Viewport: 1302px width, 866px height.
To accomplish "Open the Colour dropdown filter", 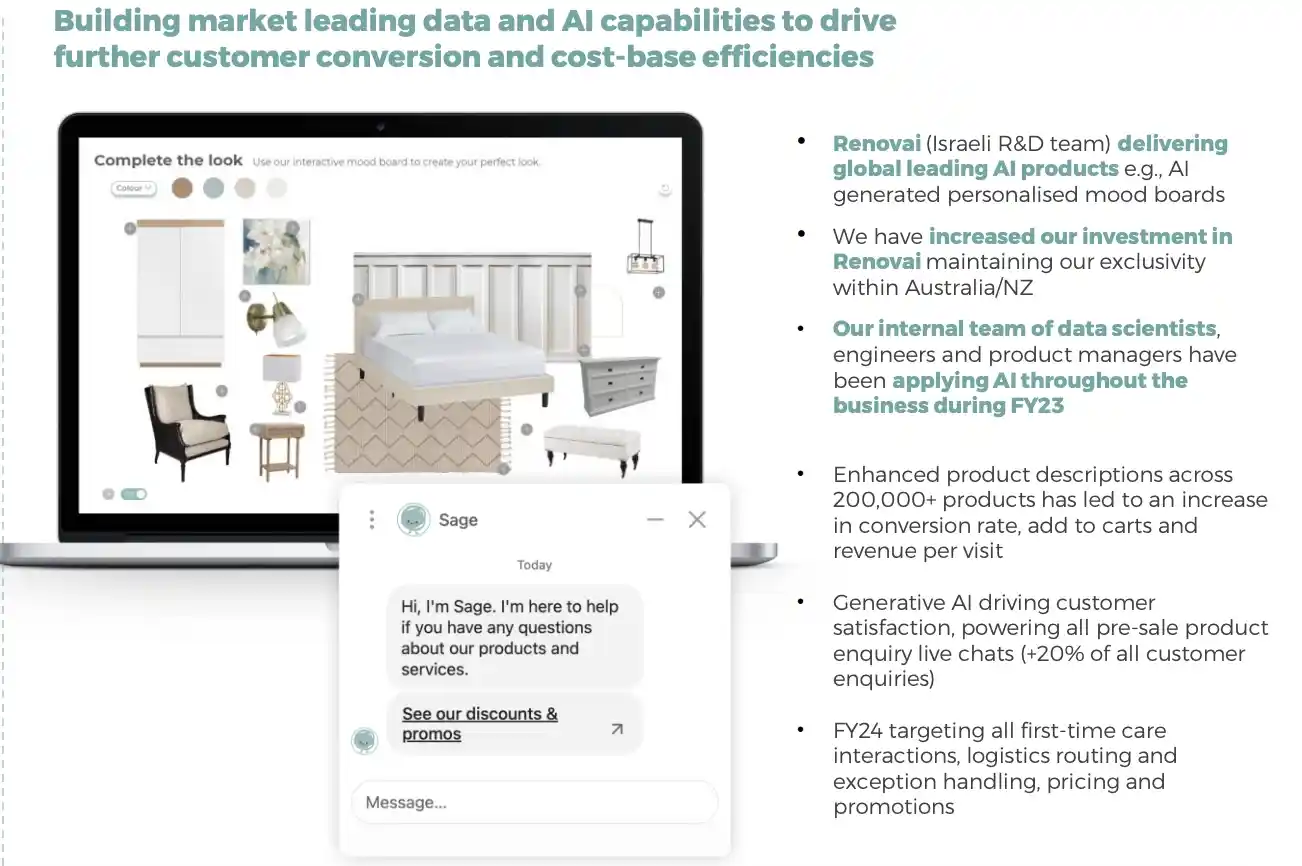I will [134, 188].
